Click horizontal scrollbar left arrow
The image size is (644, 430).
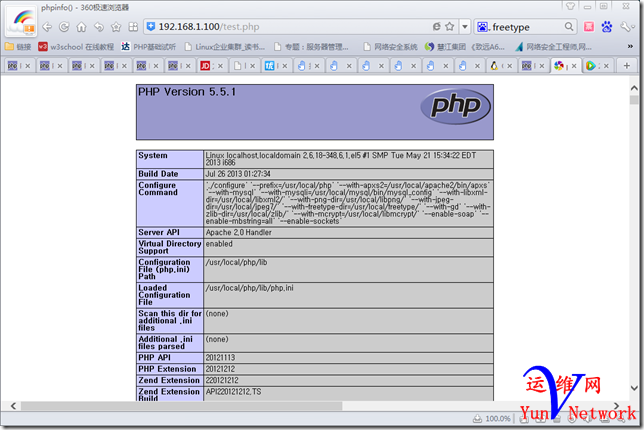(13, 406)
